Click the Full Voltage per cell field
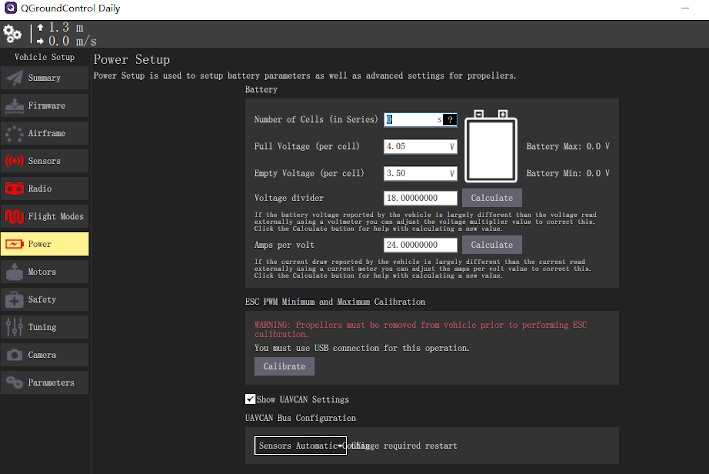The image size is (709, 474). click(421, 146)
